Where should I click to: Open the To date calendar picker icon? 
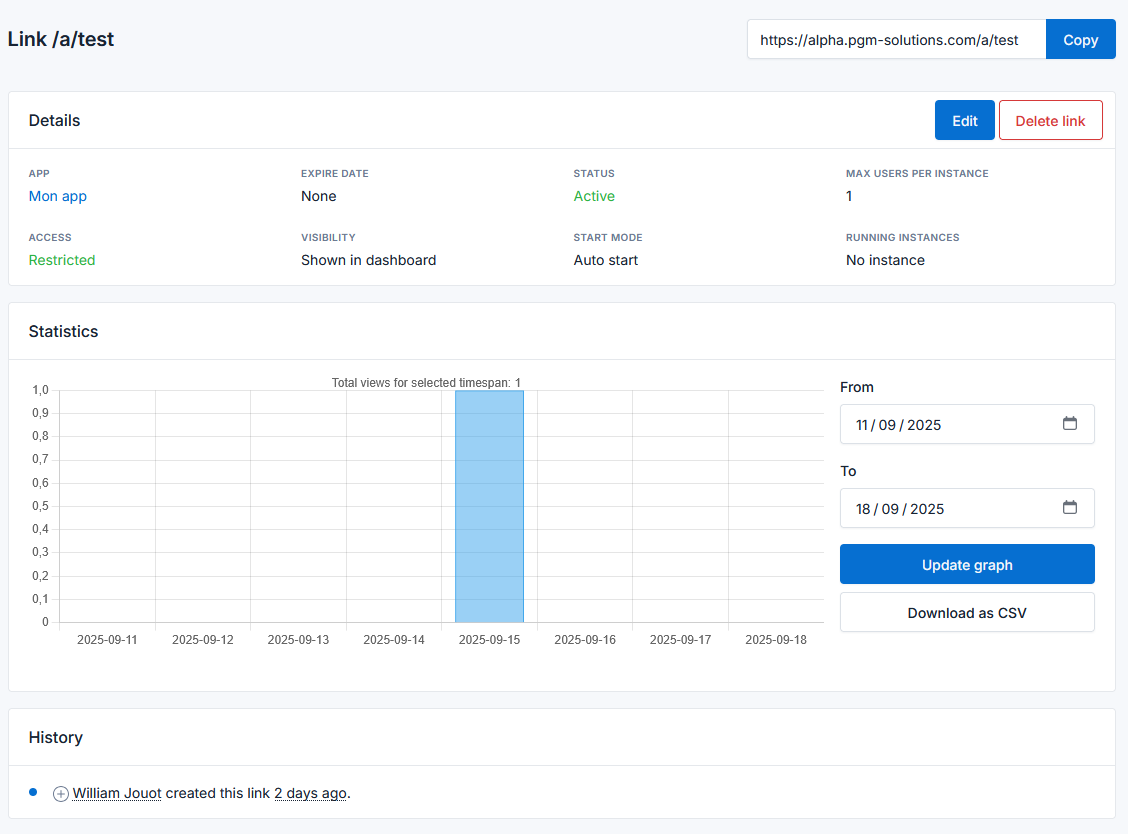[1070, 508]
